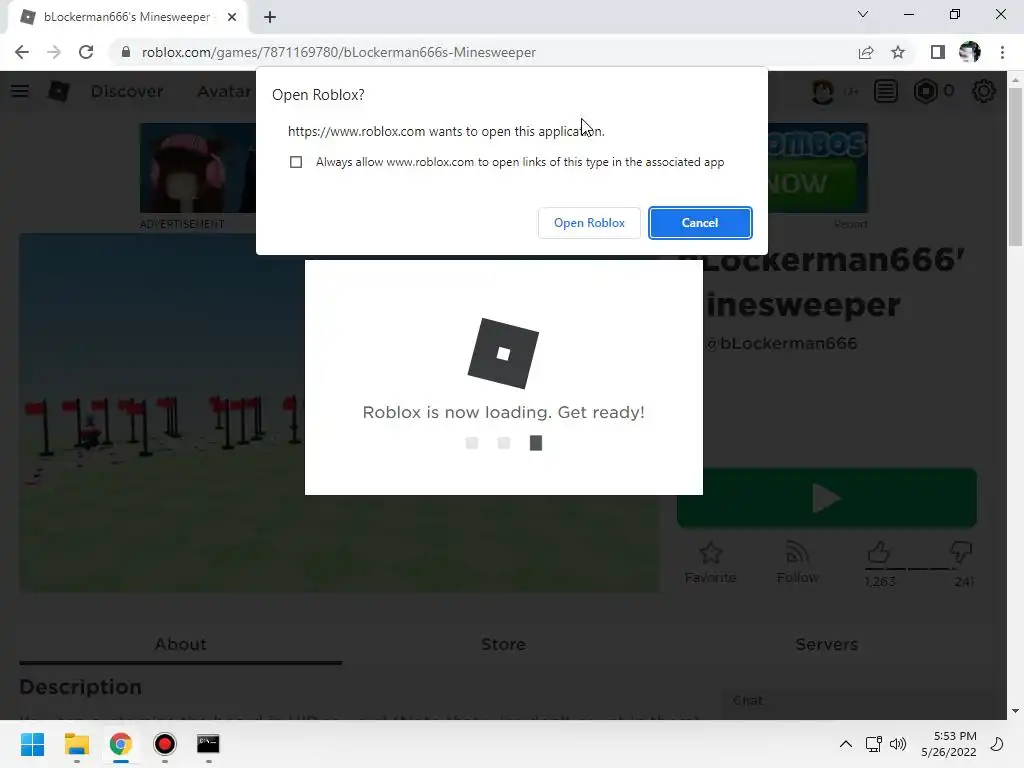Share this page icon in address bar
The width and height of the screenshot is (1024, 768).
(x=866, y=52)
